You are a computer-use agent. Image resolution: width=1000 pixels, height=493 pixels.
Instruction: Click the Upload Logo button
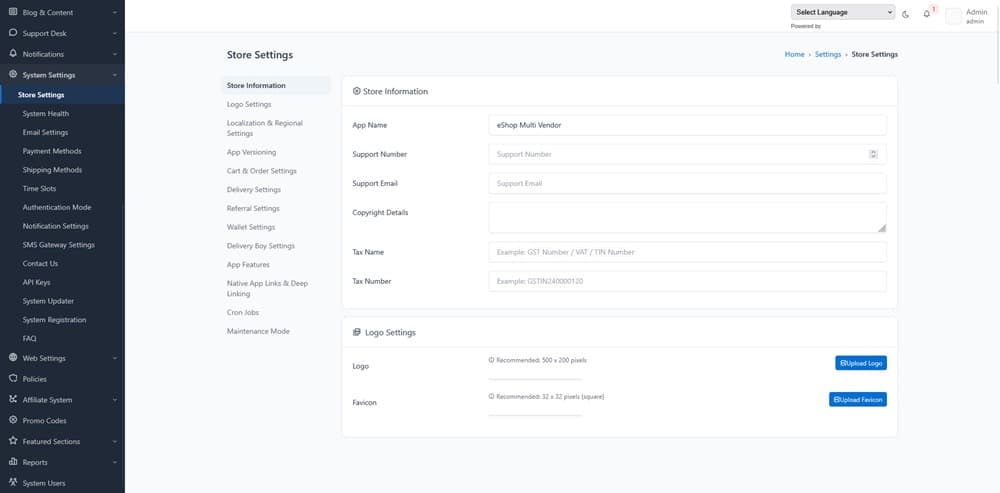coord(861,363)
